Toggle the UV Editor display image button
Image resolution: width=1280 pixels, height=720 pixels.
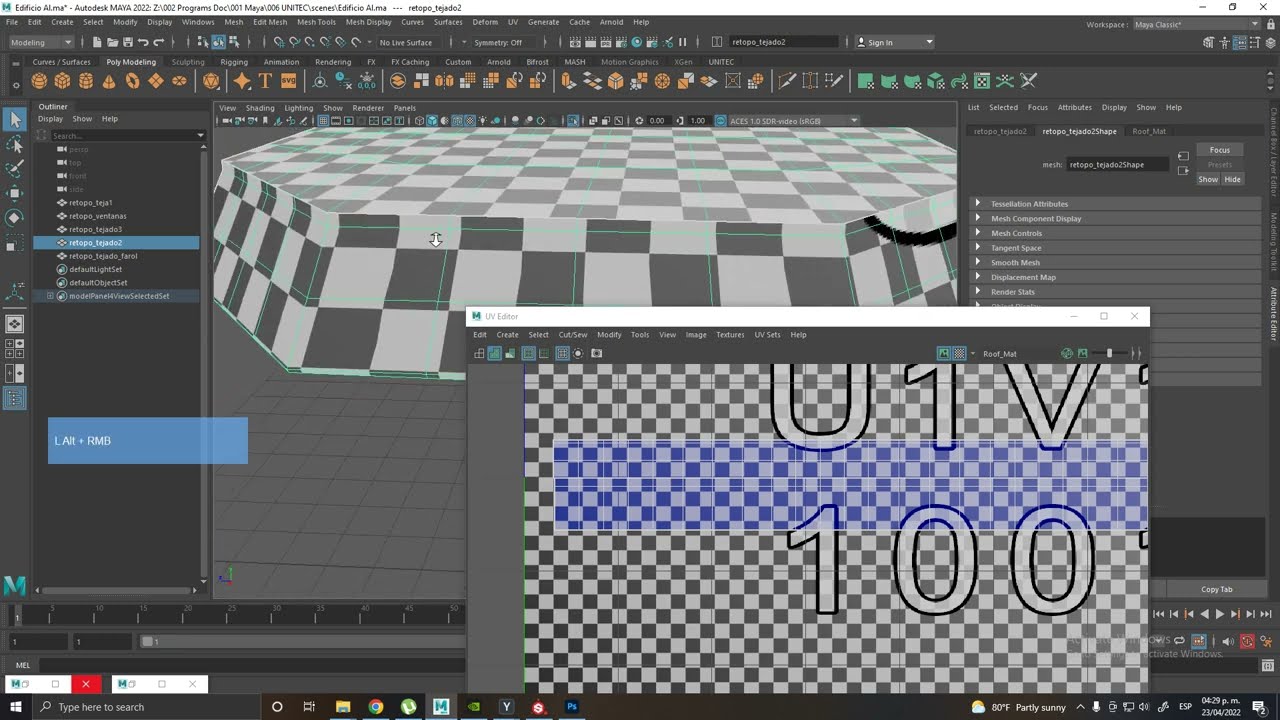pyautogui.click(x=943, y=353)
